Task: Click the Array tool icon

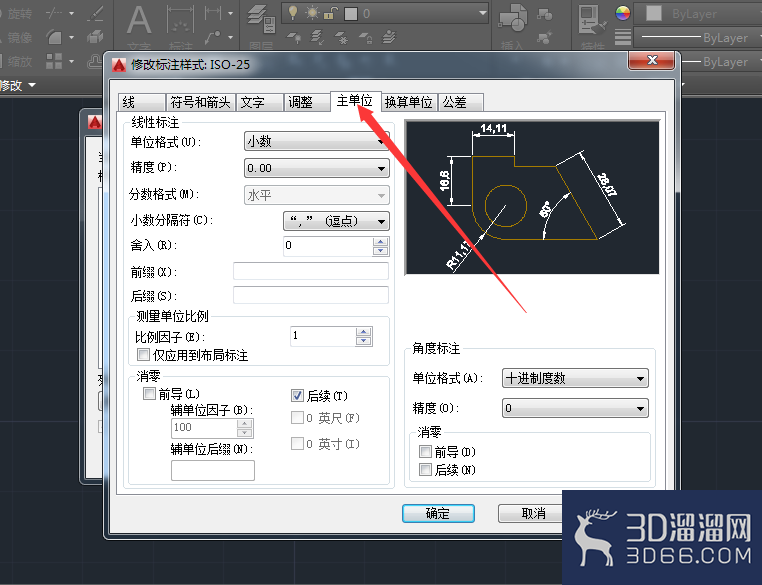Action: [54, 61]
